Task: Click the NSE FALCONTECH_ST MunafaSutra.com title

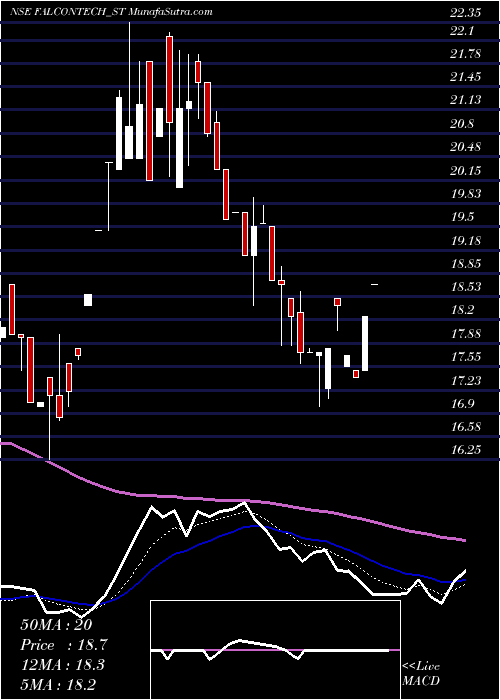Action: coord(111,12)
